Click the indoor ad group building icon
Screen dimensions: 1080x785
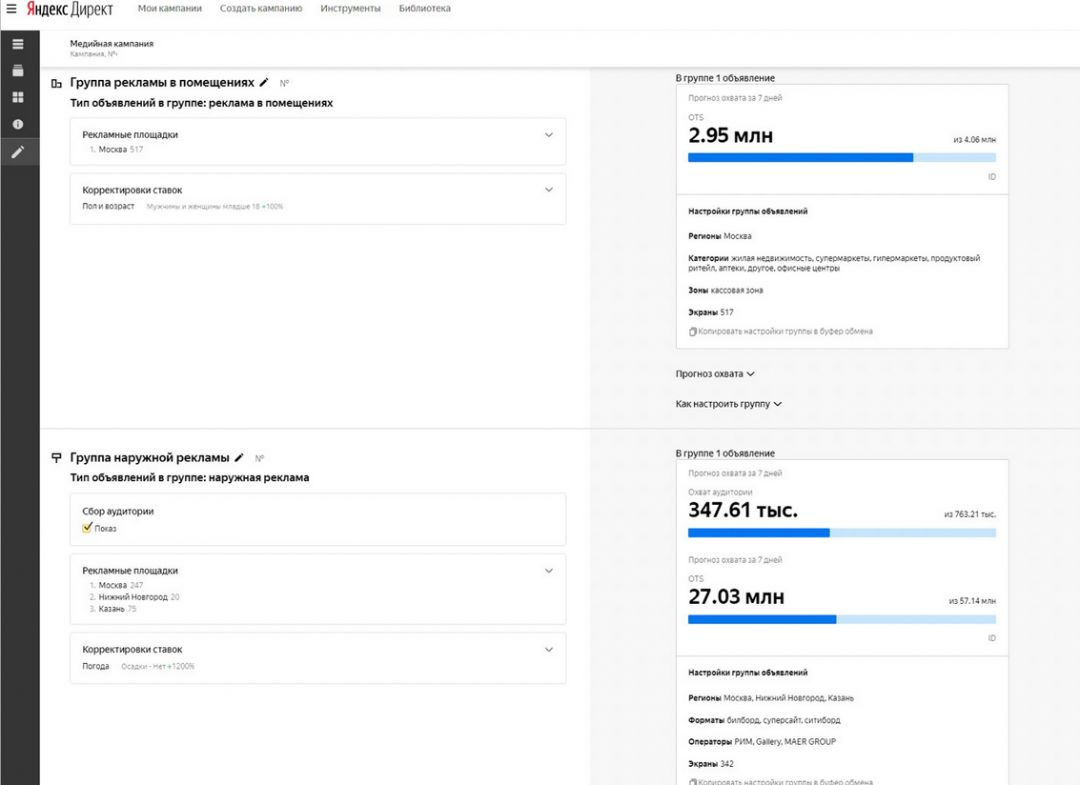coord(56,83)
